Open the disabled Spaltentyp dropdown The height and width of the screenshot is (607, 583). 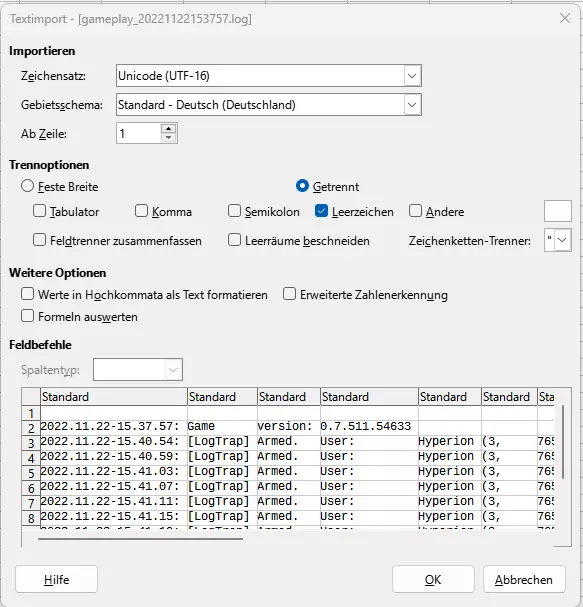138,370
